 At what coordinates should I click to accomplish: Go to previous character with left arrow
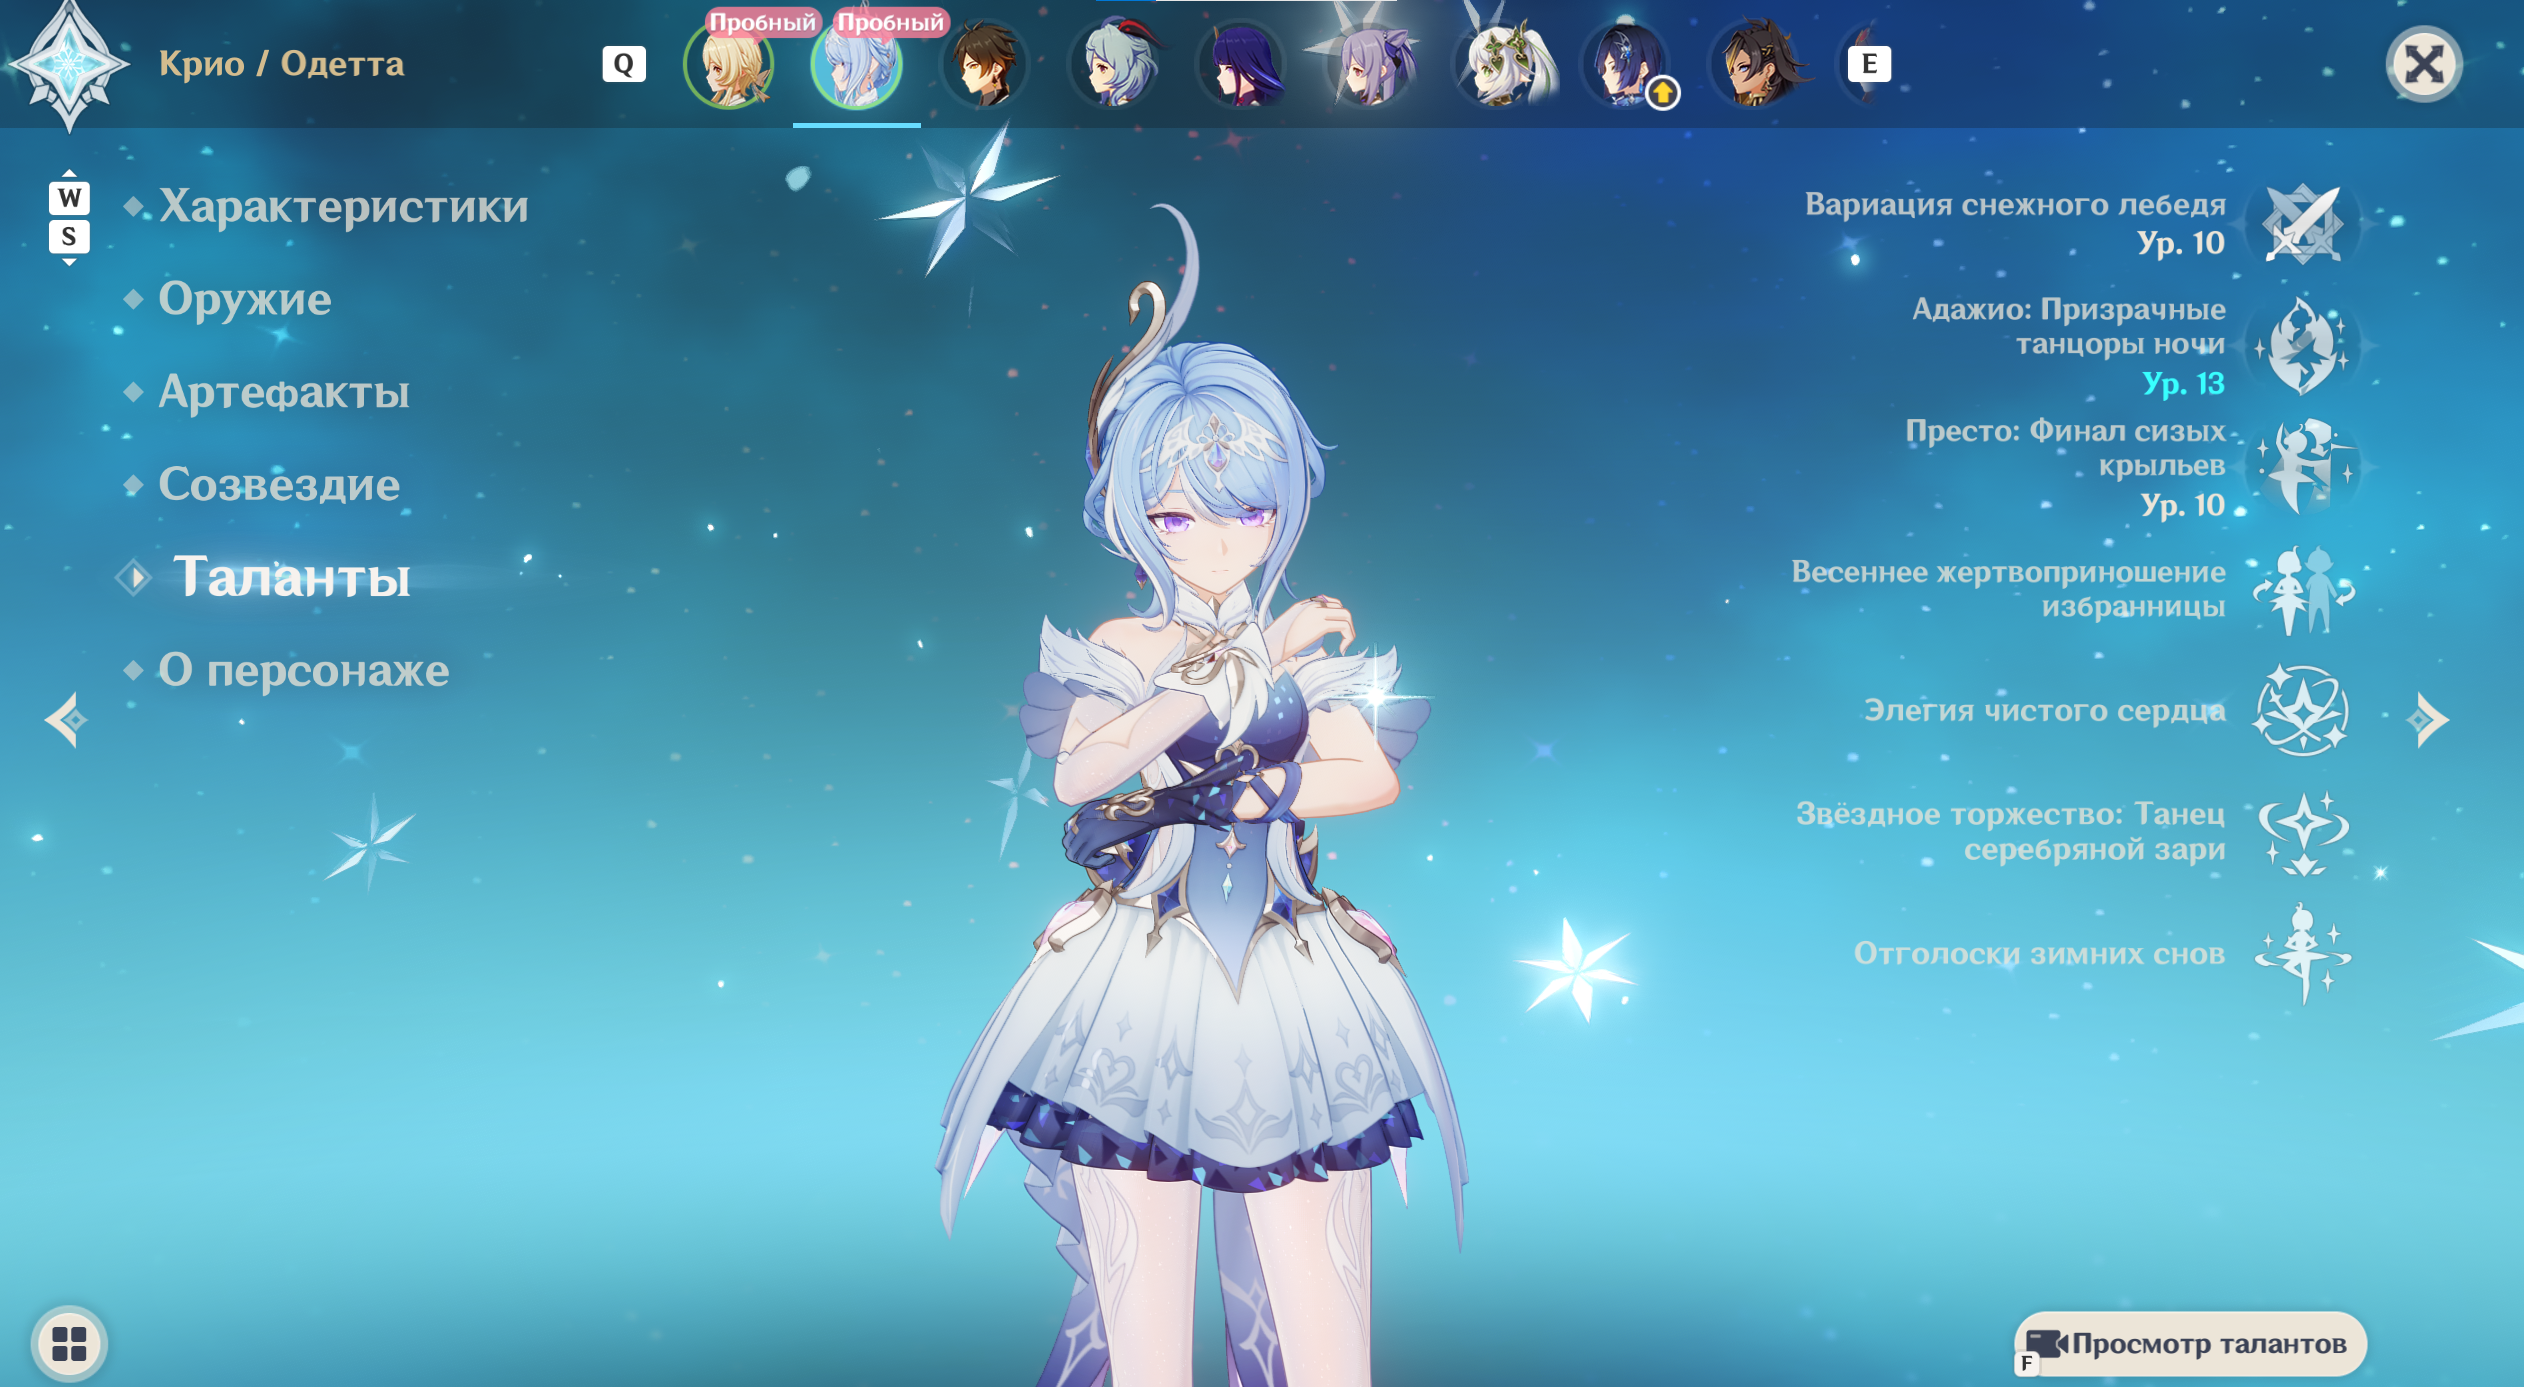coord(66,720)
